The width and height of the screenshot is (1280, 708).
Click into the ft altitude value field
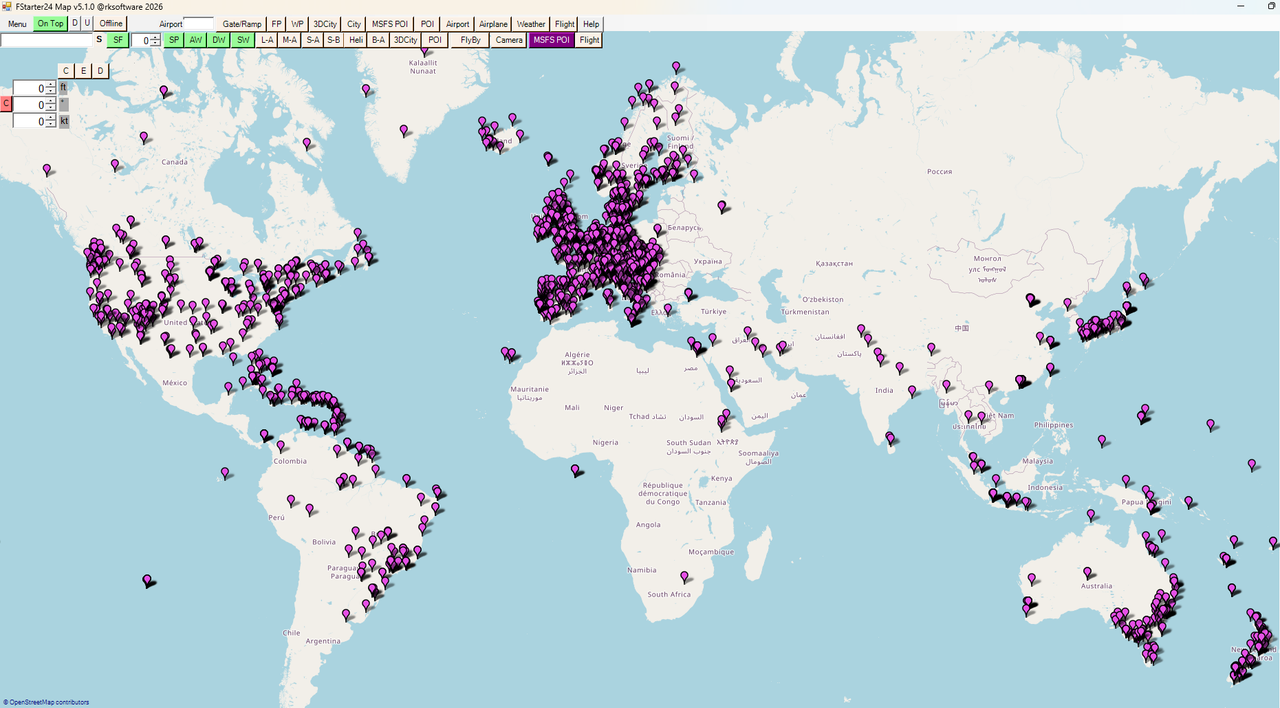[29, 87]
